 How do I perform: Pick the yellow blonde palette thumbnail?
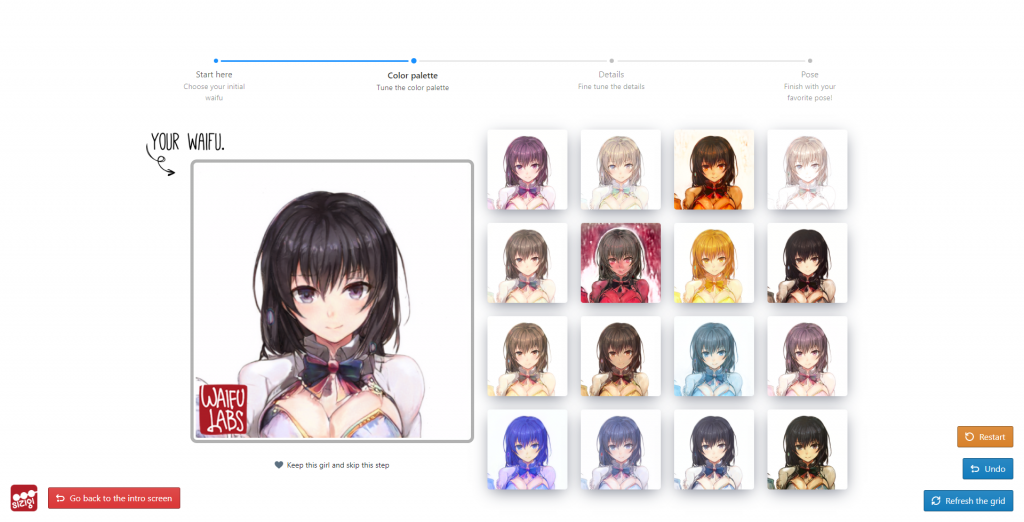pos(714,263)
